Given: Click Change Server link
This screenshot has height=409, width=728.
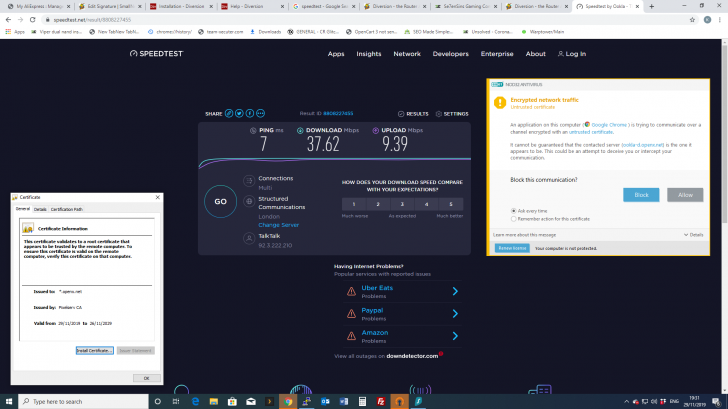Looking at the screenshot, I should (x=279, y=225).
